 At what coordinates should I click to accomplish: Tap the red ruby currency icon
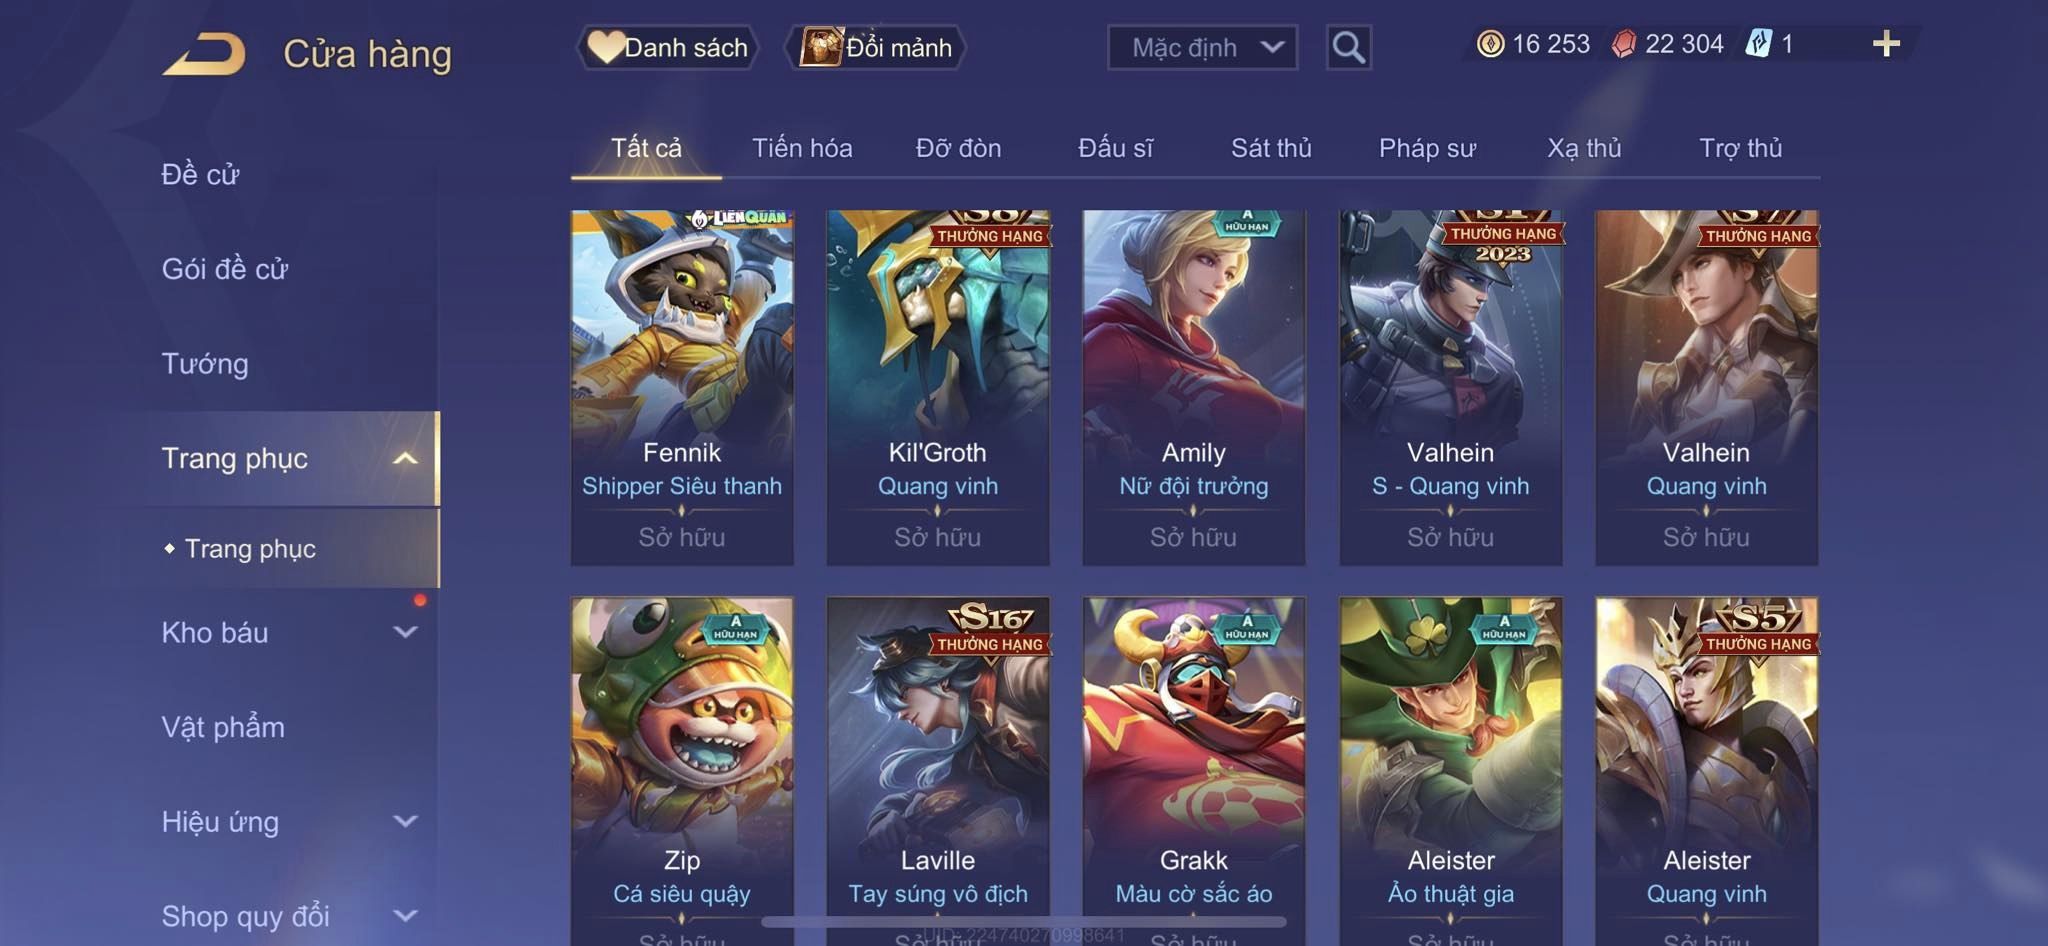click(x=1624, y=44)
